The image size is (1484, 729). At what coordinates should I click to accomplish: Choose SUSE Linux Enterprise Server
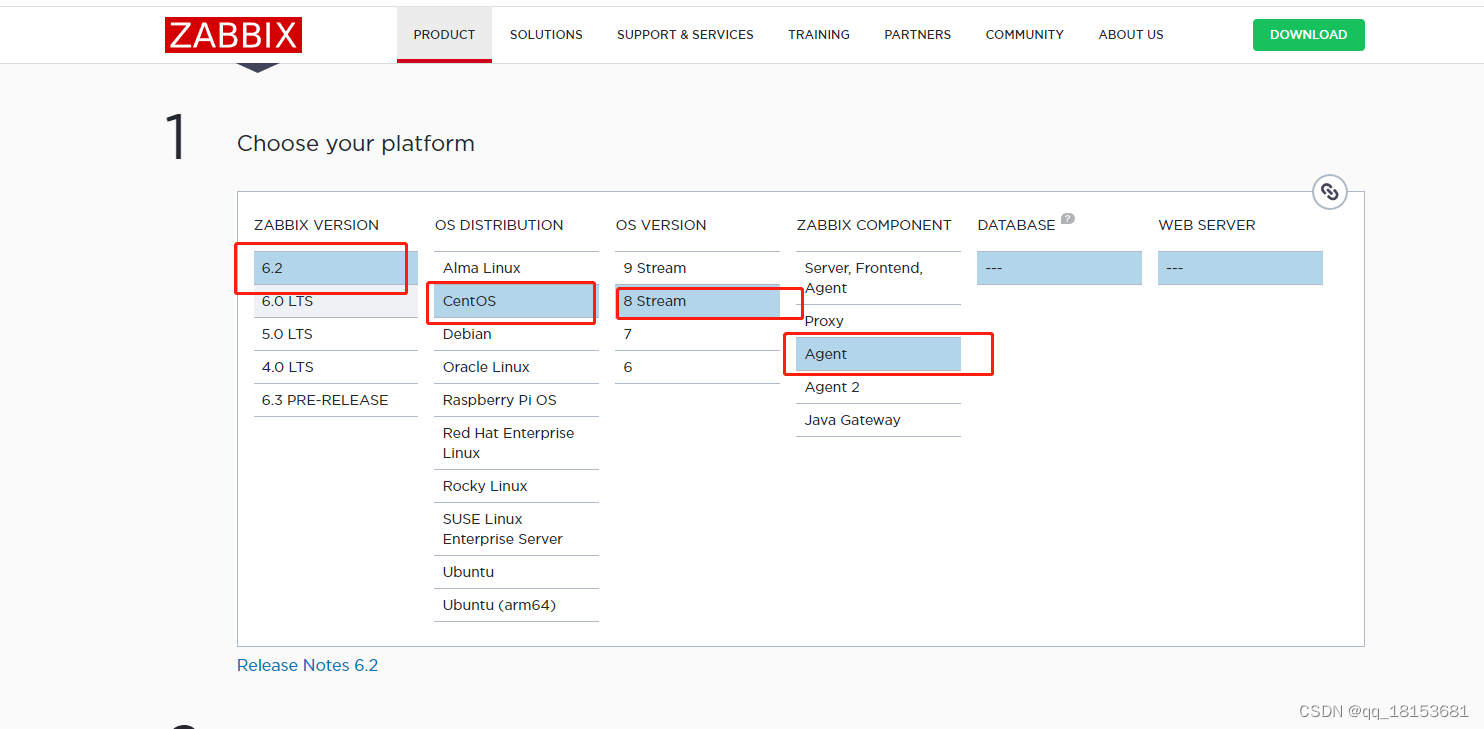tap(517, 529)
